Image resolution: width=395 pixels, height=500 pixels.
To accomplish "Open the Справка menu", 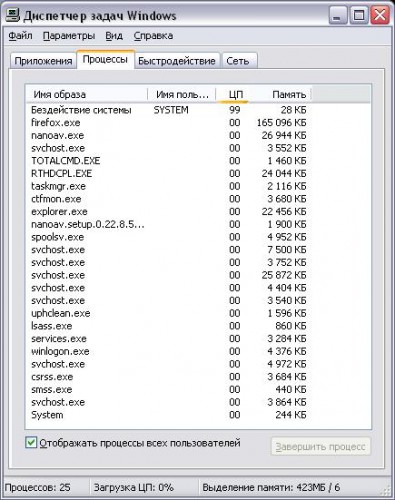I will 153,36.
